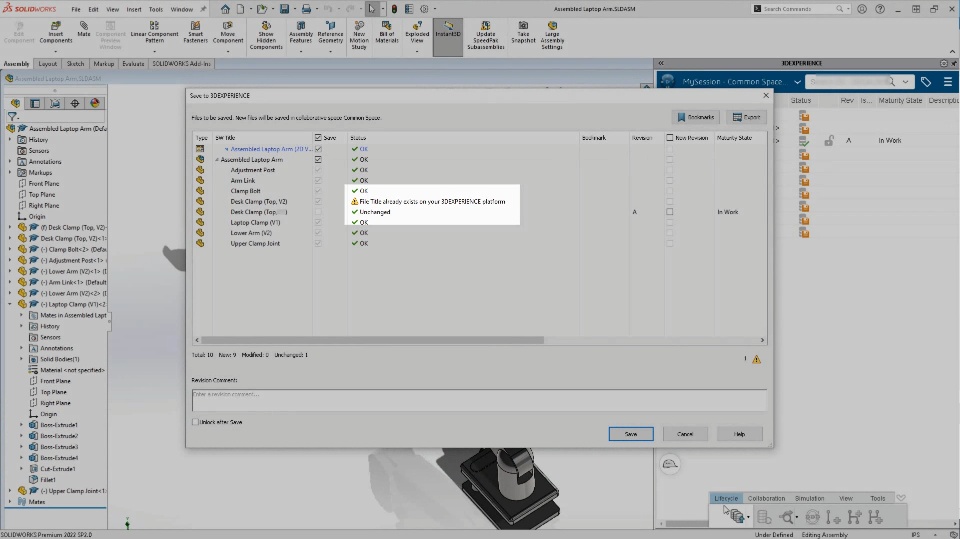The width and height of the screenshot is (960, 539).
Task: Click the Home icon in the title bar
Action: (x=225, y=9)
